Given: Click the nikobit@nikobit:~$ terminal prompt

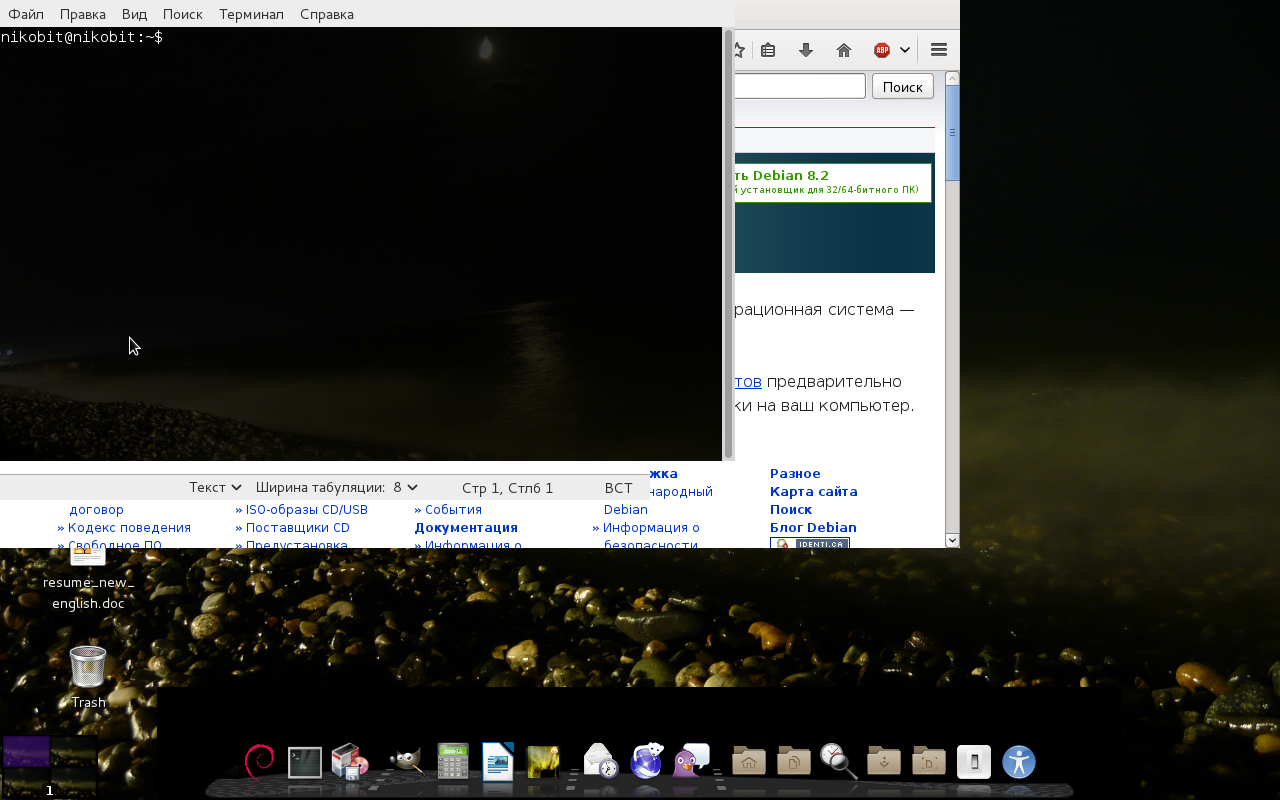Looking at the screenshot, I should coord(82,37).
